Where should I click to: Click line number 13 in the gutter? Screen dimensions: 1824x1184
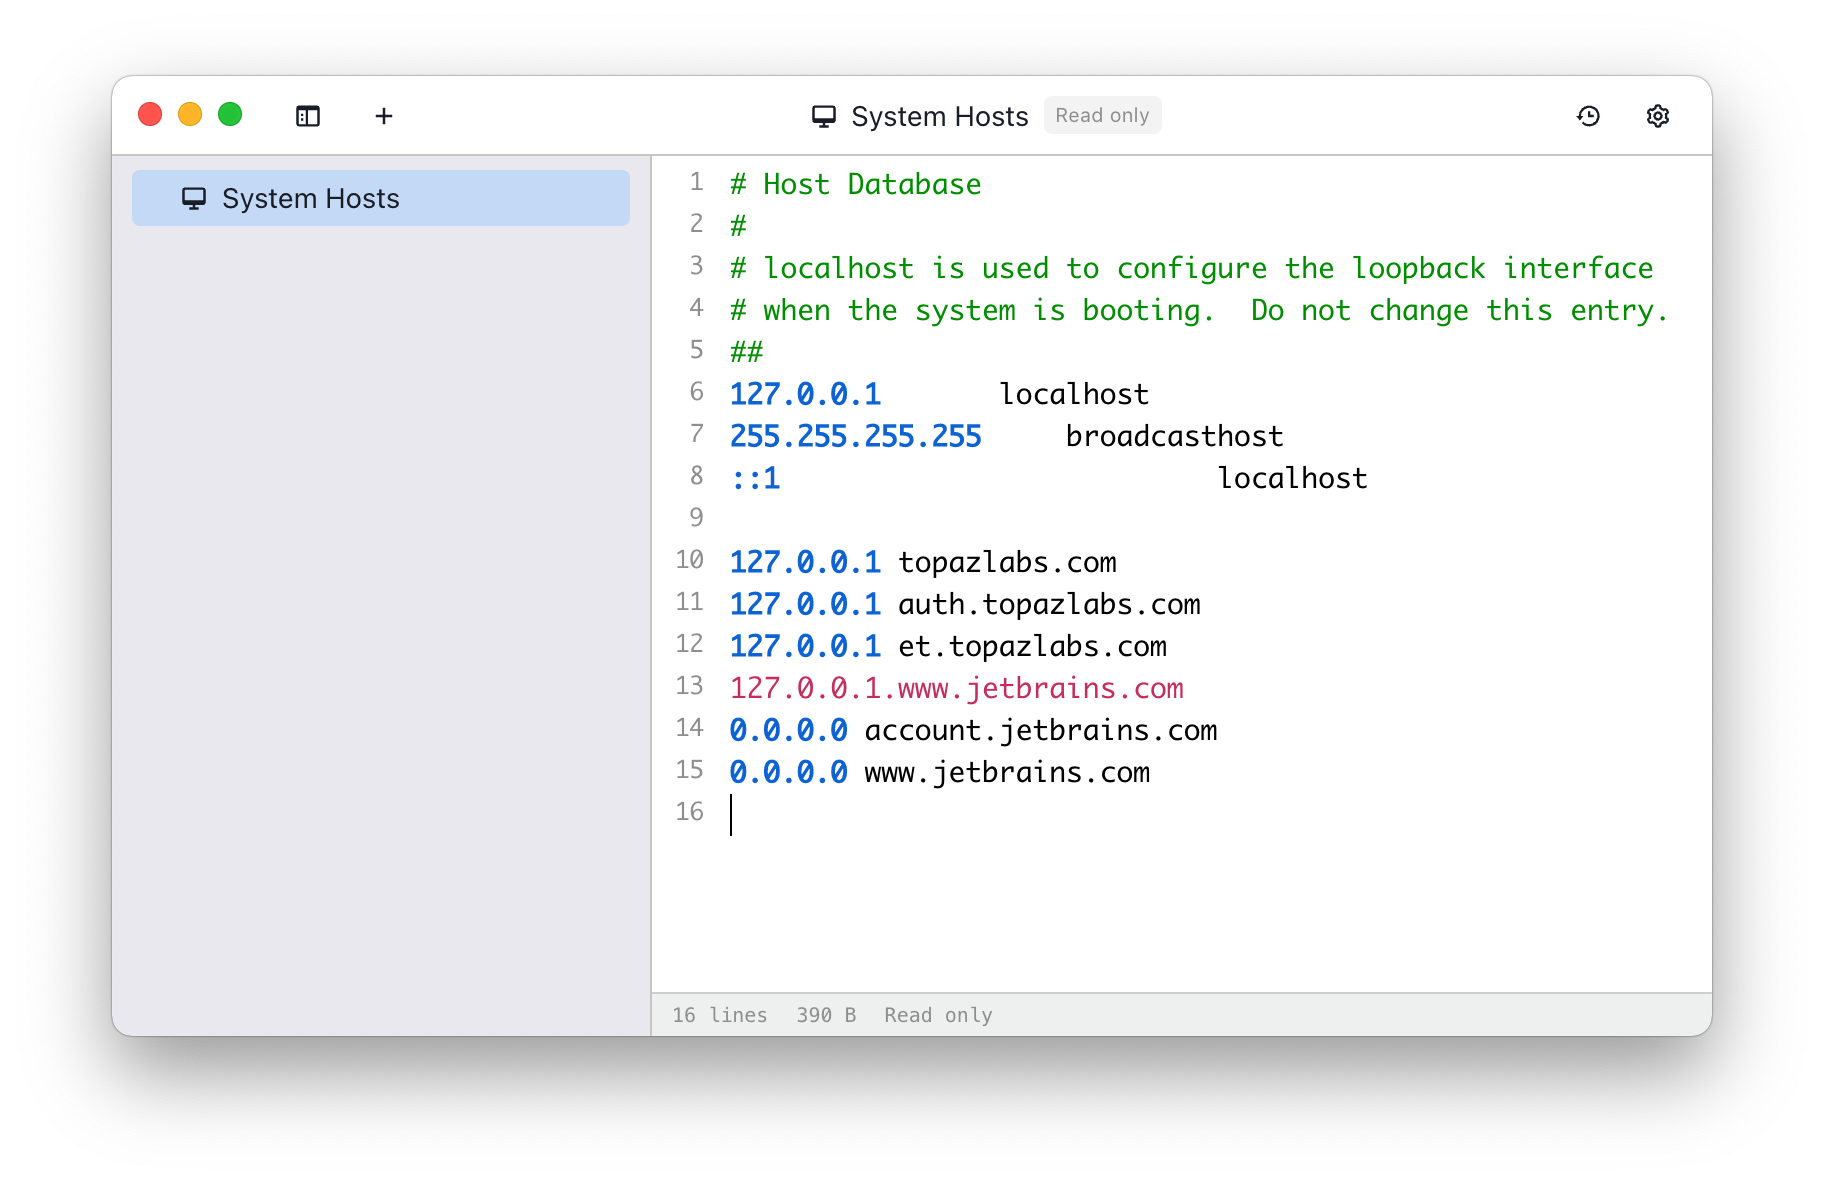click(x=689, y=686)
